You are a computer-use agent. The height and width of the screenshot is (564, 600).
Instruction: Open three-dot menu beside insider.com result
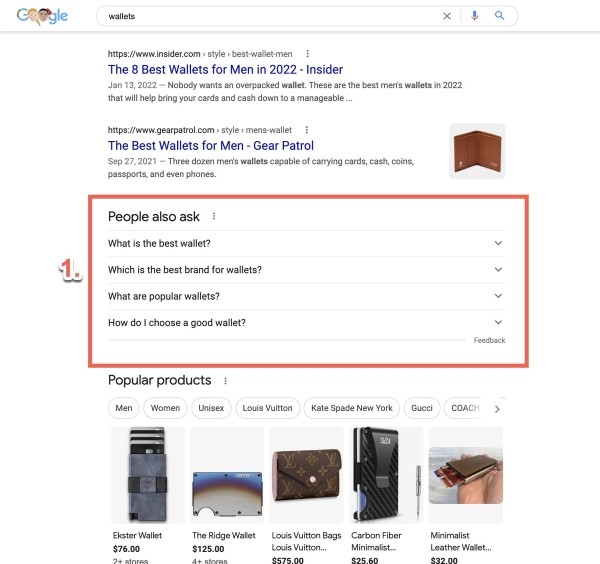(x=307, y=54)
